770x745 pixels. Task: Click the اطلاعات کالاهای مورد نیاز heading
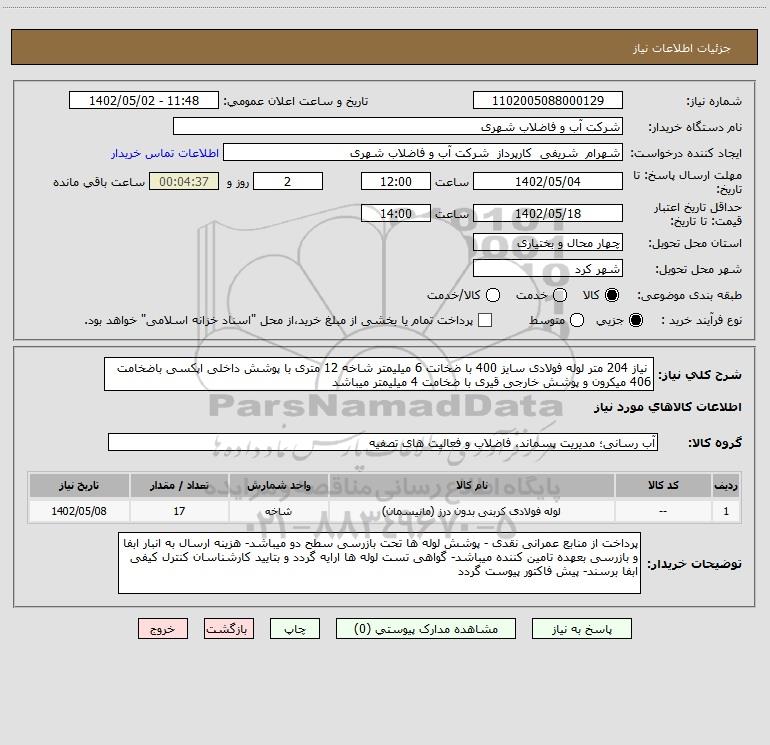tap(668, 407)
